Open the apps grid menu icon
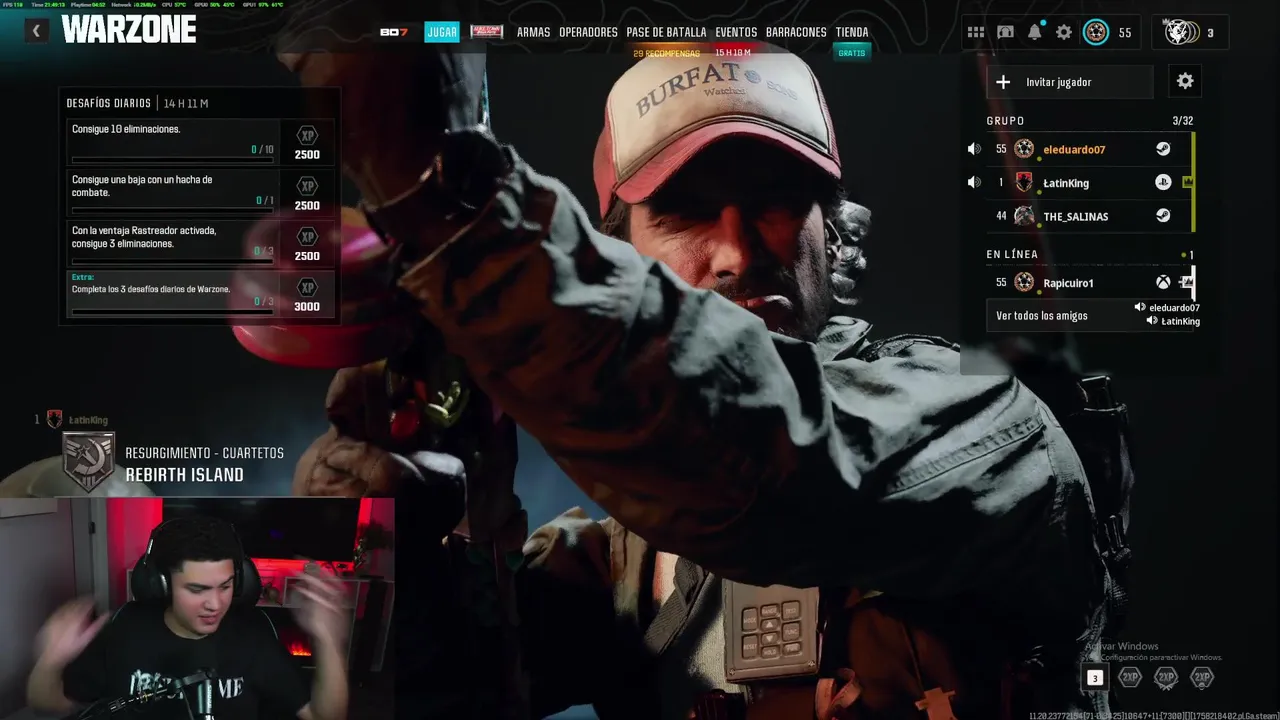 tap(976, 32)
